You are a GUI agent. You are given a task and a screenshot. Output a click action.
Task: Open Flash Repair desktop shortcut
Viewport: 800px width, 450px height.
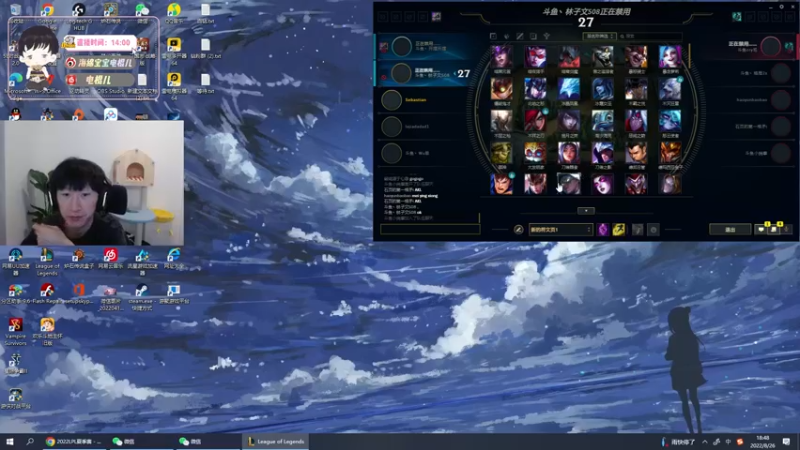[x=47, y=294]
